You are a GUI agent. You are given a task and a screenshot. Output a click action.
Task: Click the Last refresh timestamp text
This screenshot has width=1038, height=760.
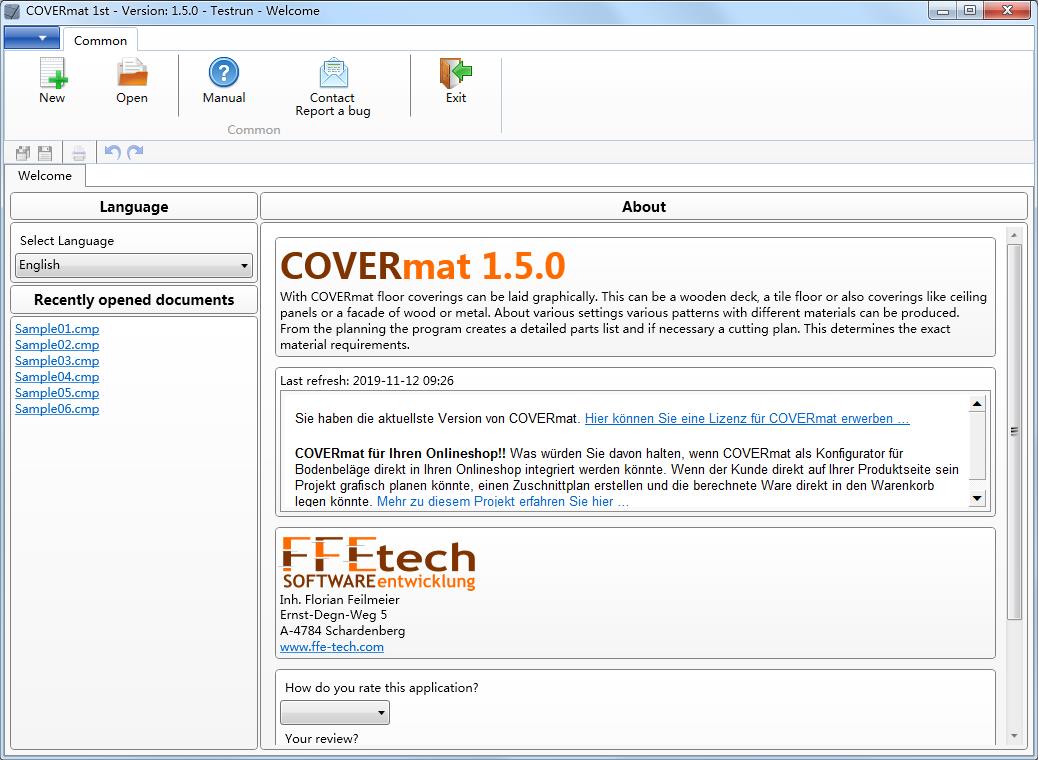pos(367,381)
